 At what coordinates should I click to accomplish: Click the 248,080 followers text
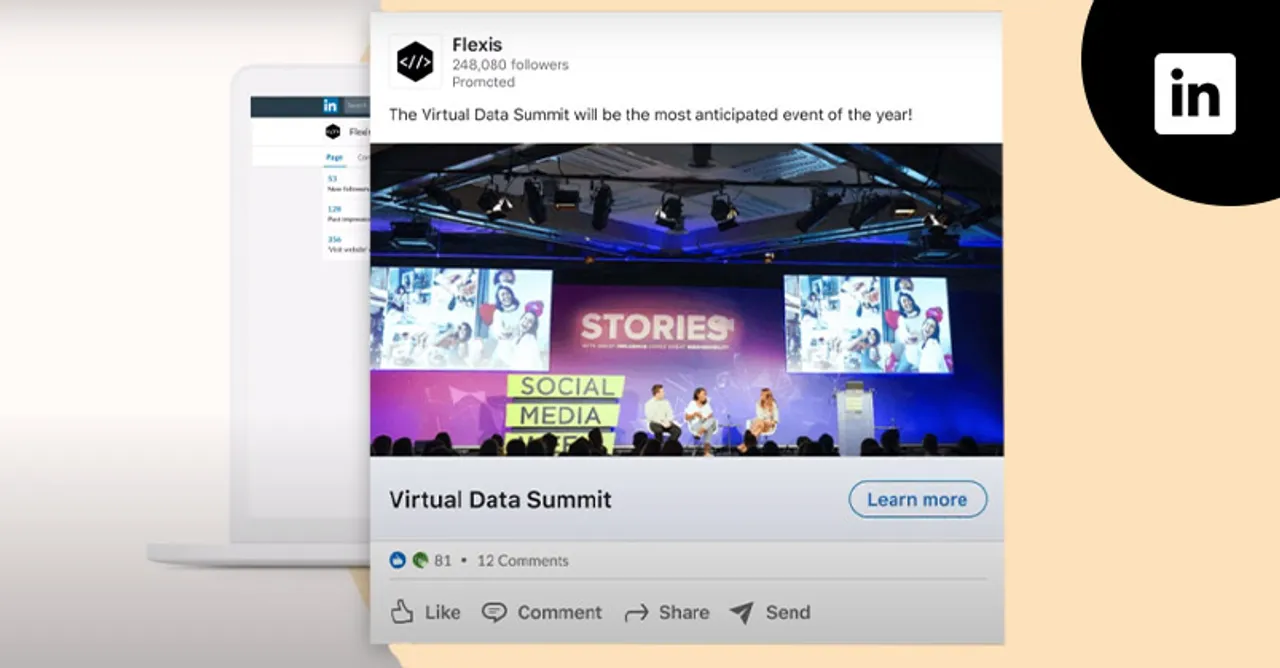point(510,65)
